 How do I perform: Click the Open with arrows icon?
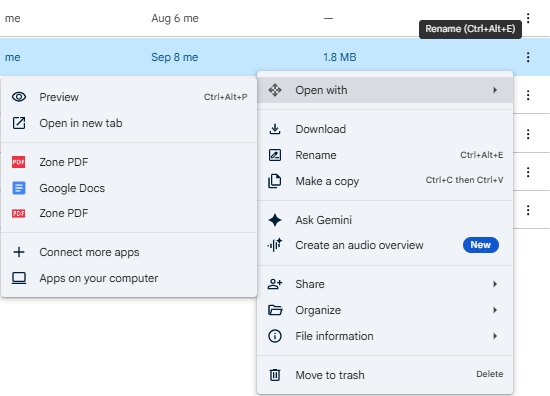tap(275, 90)
